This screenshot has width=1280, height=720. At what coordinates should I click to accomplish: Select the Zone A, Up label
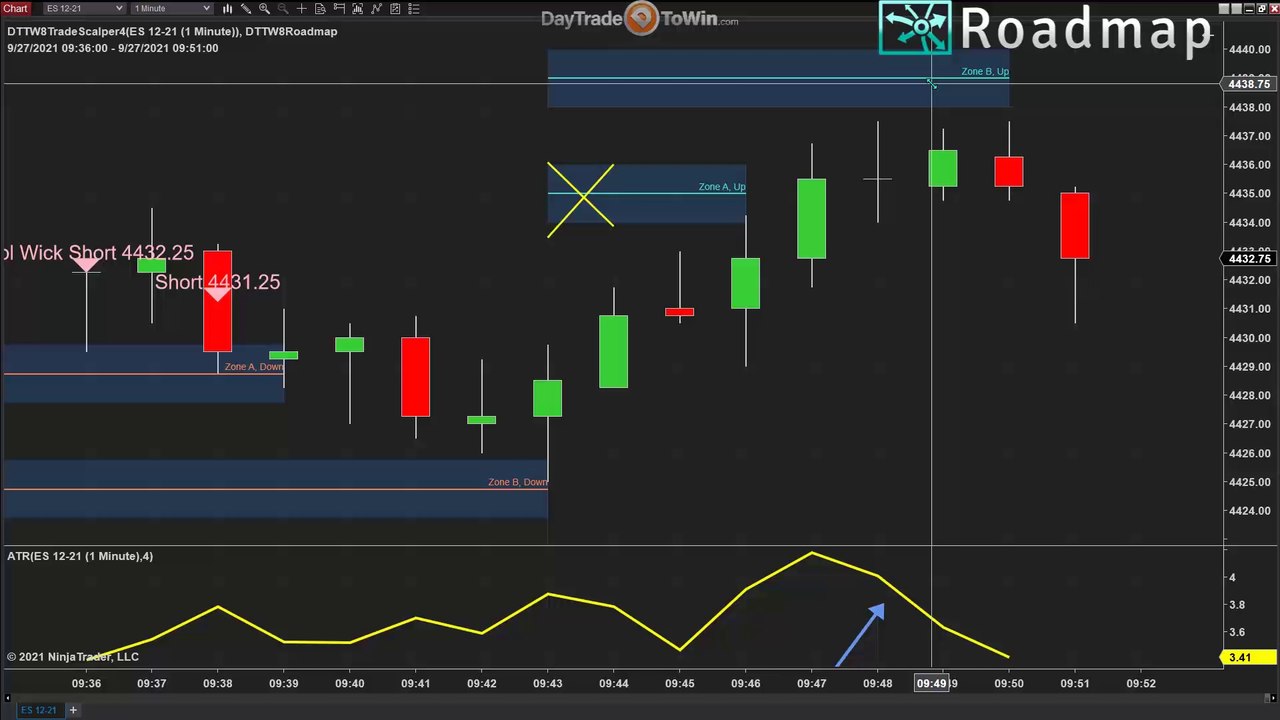tap(722, 187)
